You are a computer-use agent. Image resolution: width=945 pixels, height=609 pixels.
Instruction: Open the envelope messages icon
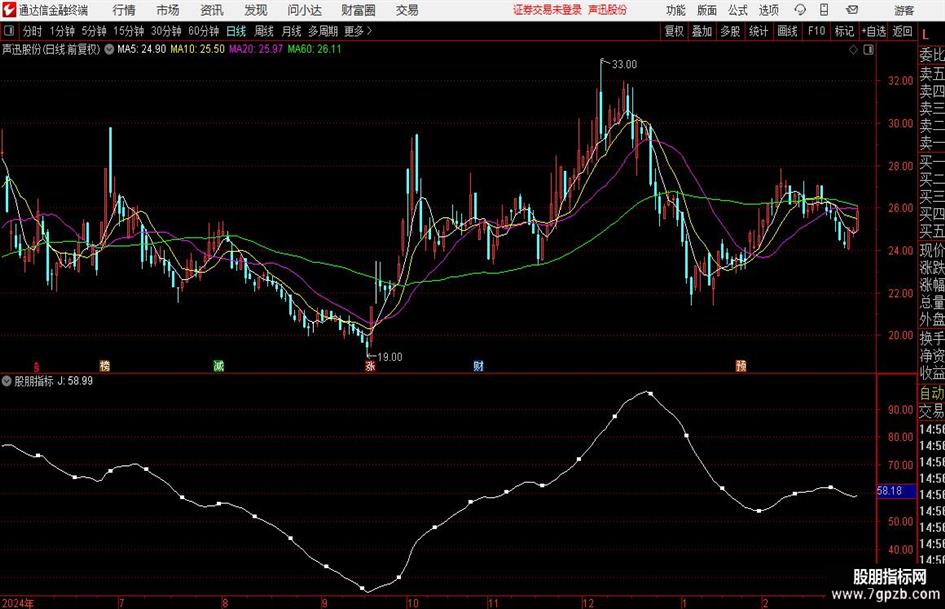[852, 10]
